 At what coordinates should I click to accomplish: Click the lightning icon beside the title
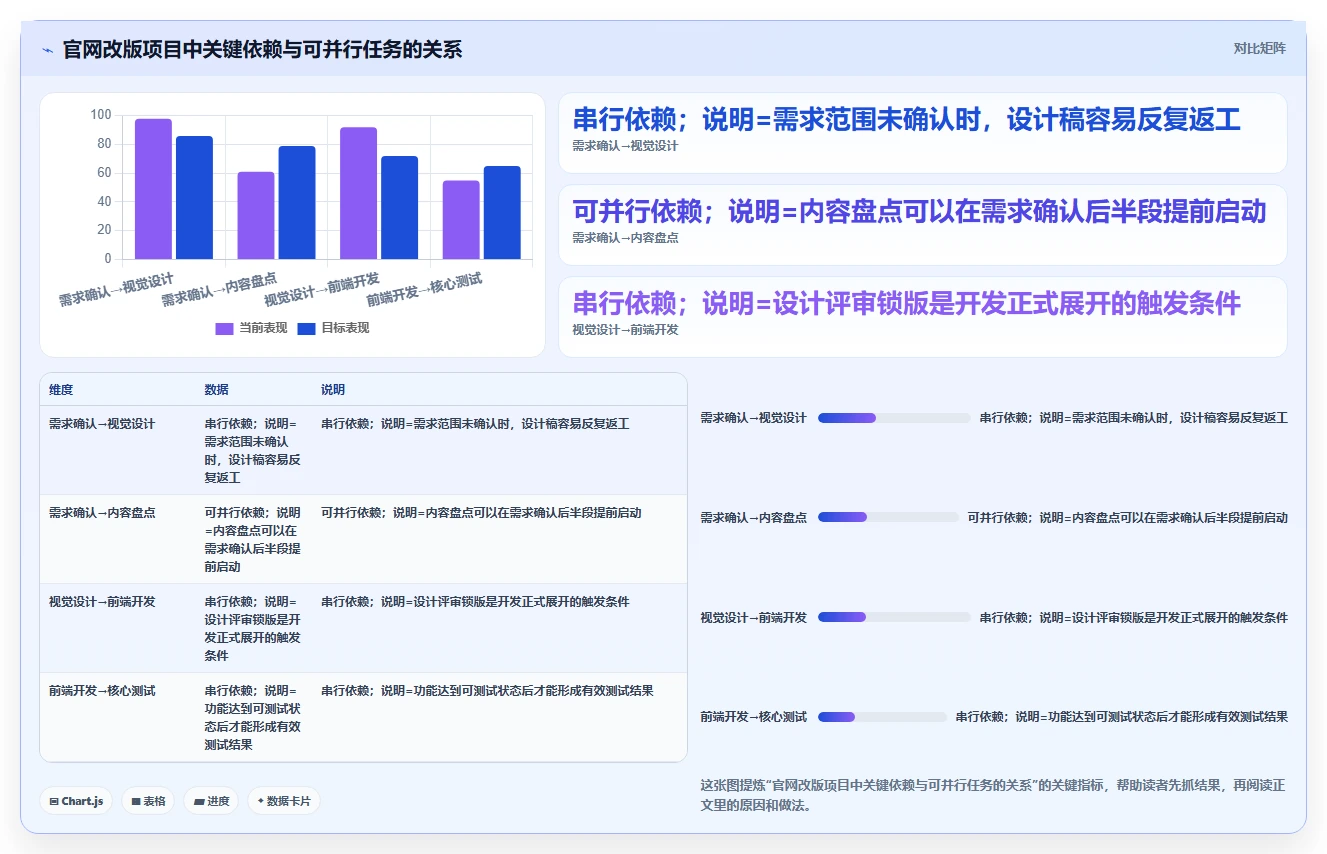47,49
